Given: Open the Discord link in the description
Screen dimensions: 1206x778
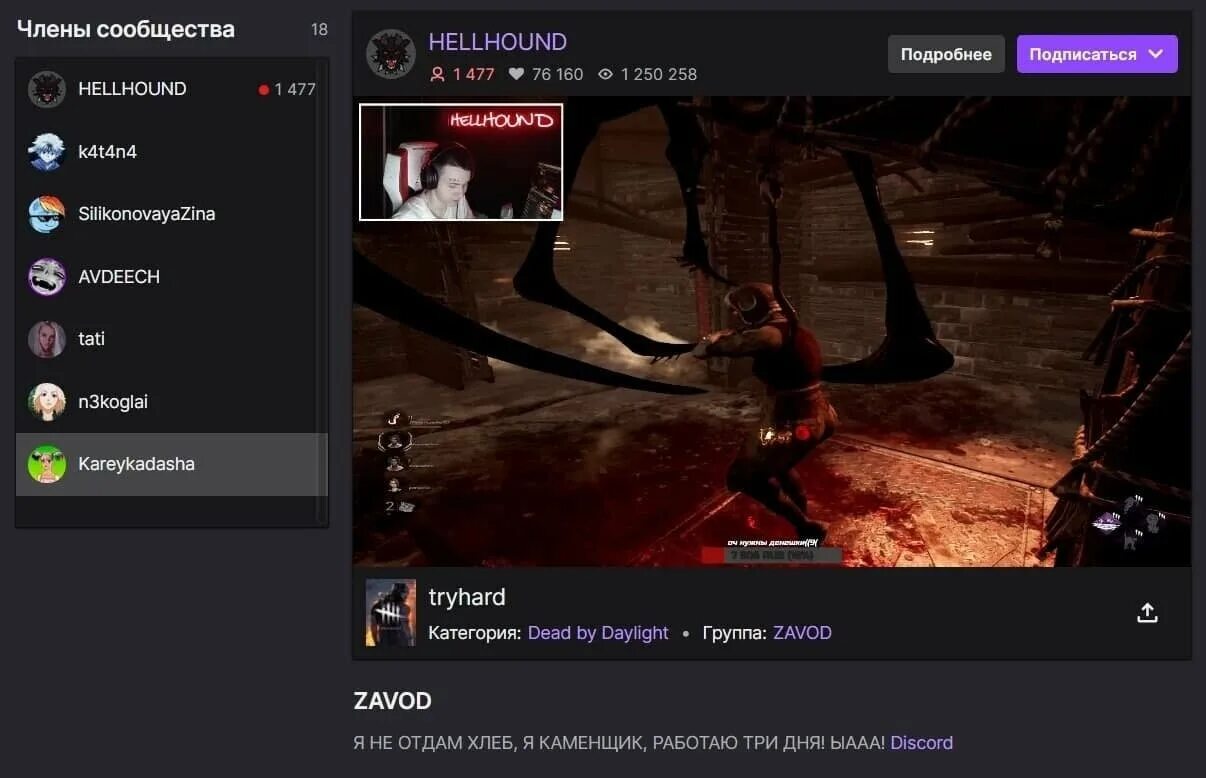Looking at the screenshot, I should tap(921, 743).
